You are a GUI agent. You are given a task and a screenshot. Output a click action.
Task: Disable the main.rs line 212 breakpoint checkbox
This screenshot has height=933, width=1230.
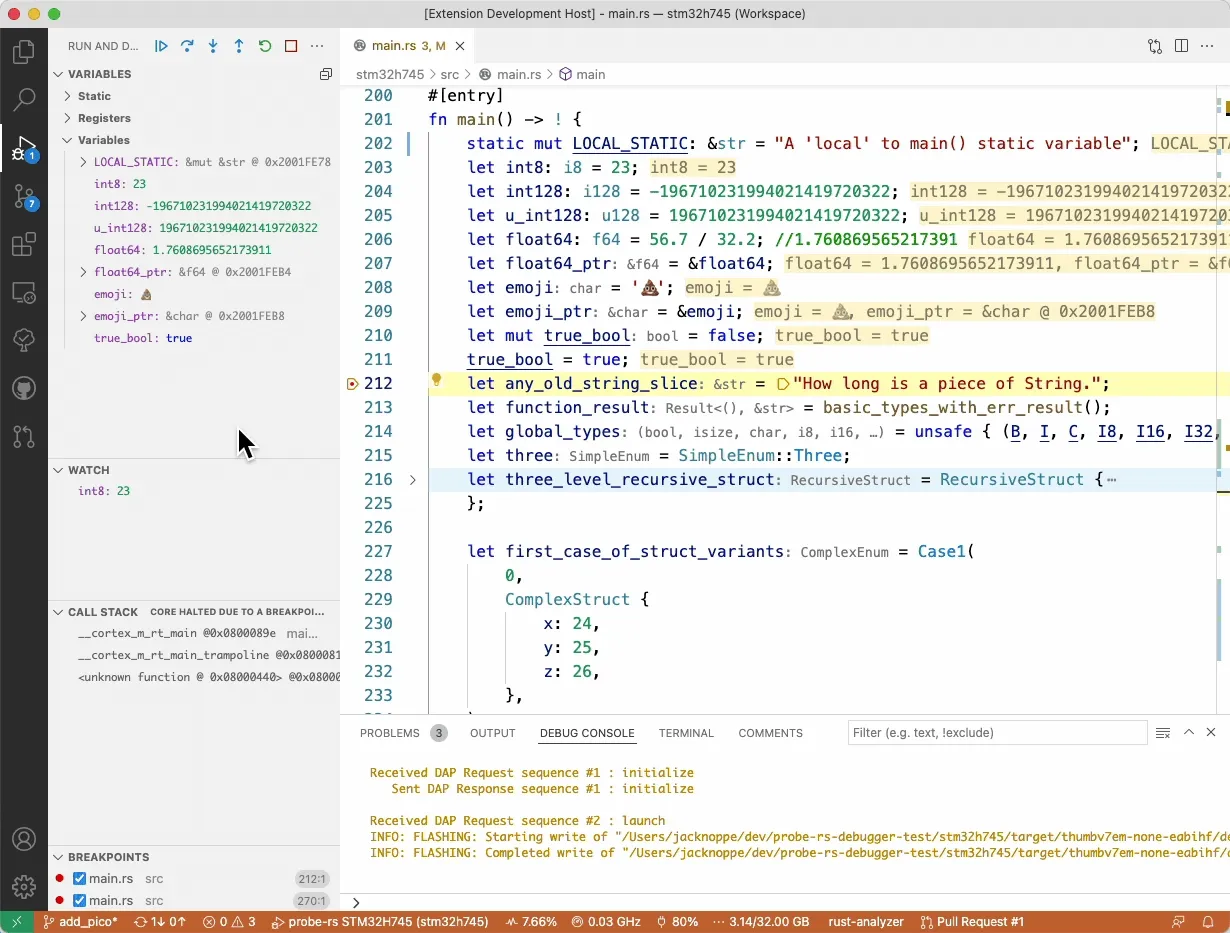click(x=80, y=879)
